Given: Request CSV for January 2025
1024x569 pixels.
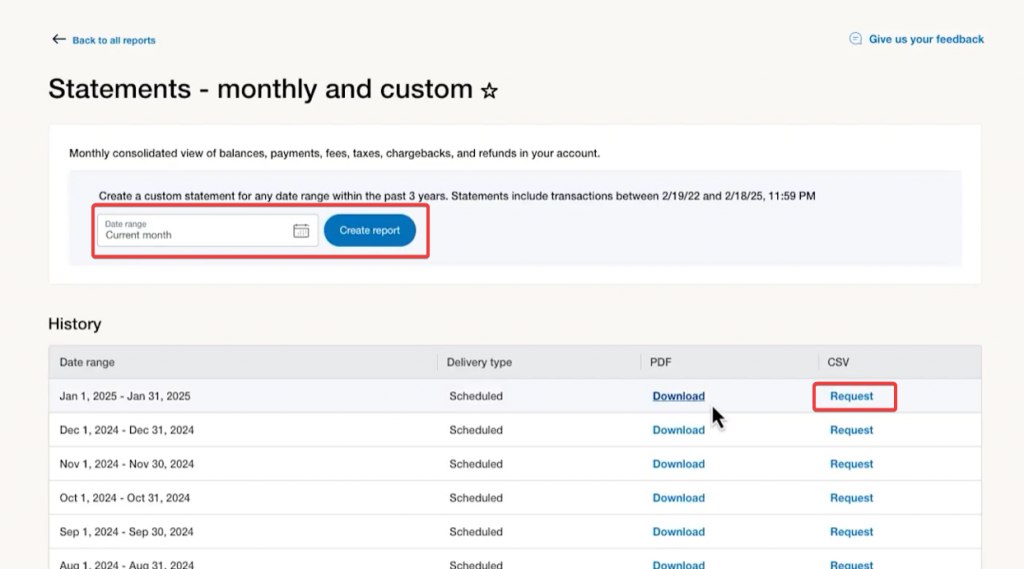Looking at the screenshot, I should (x=851, y=396).
